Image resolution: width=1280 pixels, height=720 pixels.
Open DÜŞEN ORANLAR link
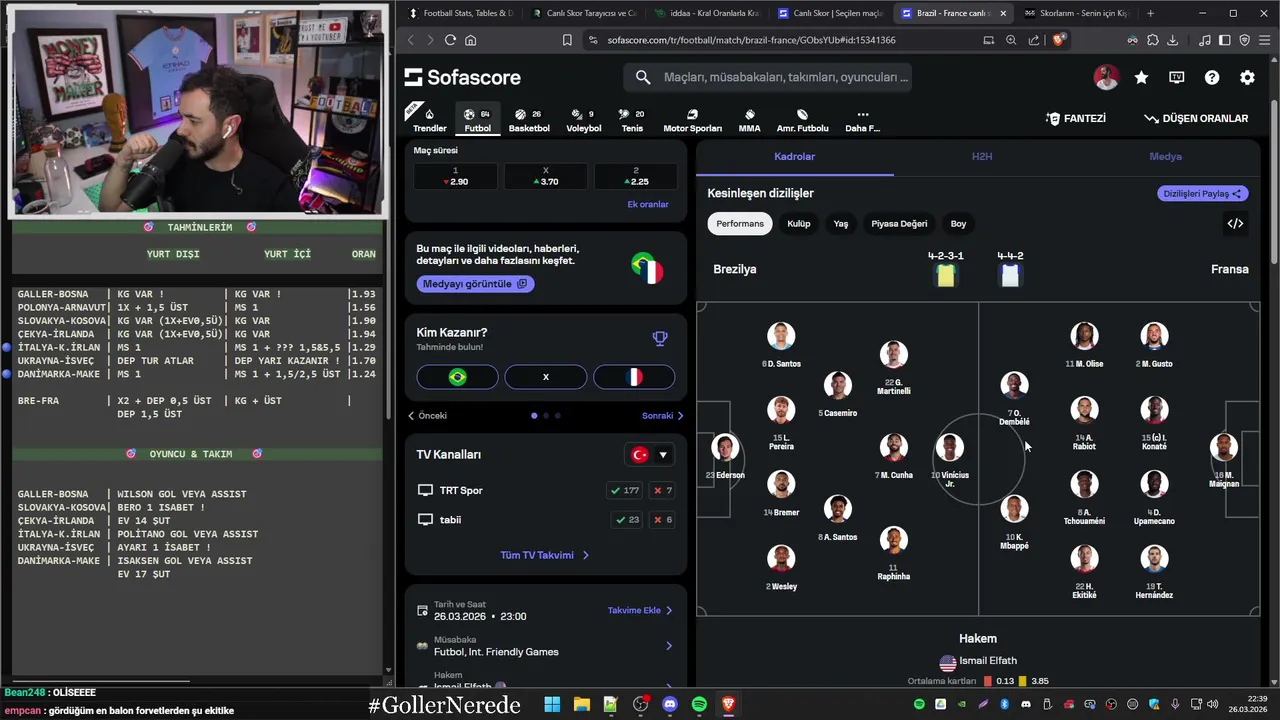point(1196,118)
